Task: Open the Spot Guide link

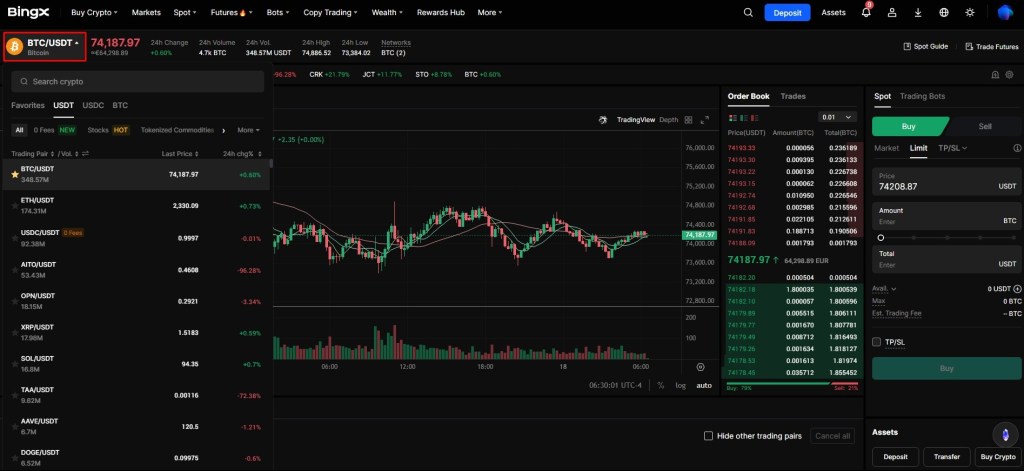Action: click(925, 47)
